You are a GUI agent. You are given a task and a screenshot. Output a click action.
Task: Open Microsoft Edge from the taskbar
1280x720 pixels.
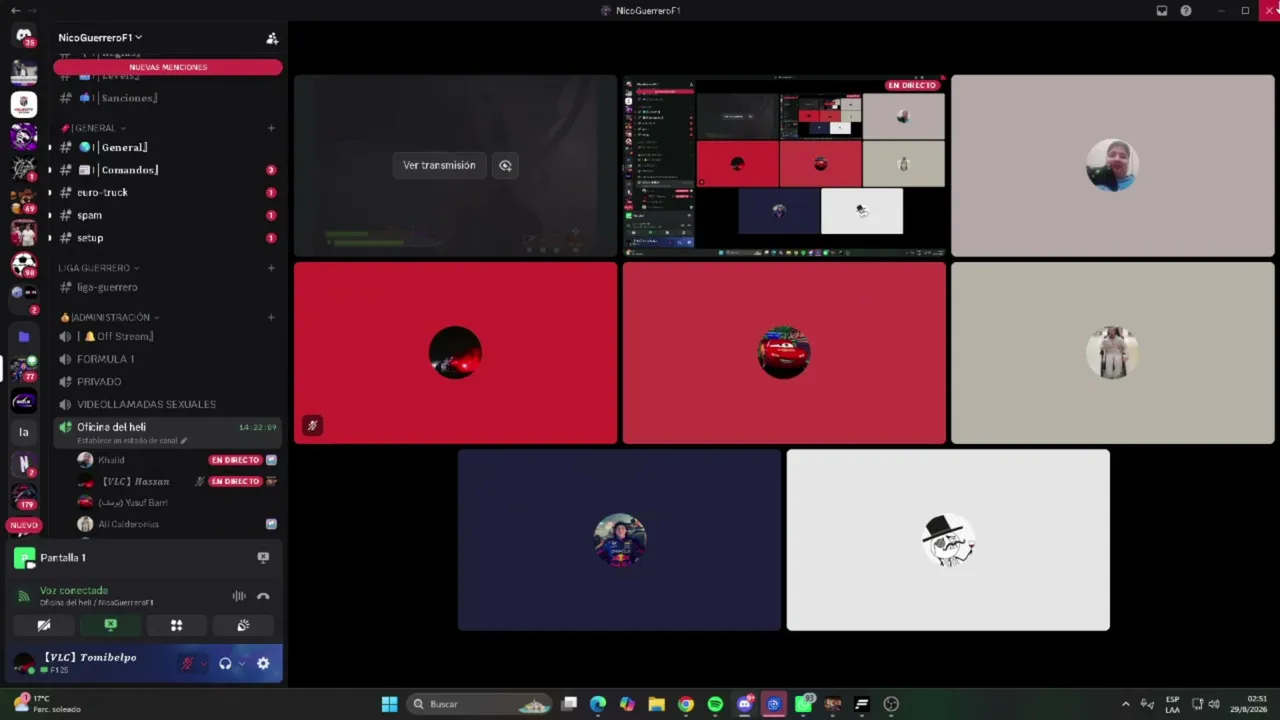point(598,704)
